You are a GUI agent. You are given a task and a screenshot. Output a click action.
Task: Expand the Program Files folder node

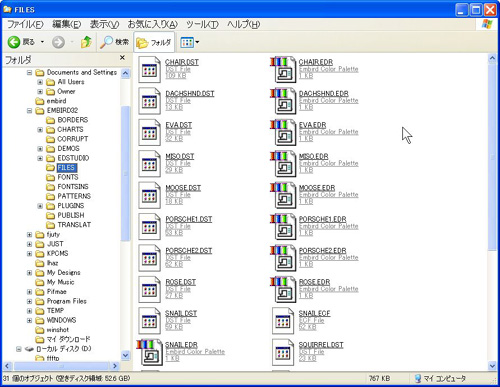[29, 301]
